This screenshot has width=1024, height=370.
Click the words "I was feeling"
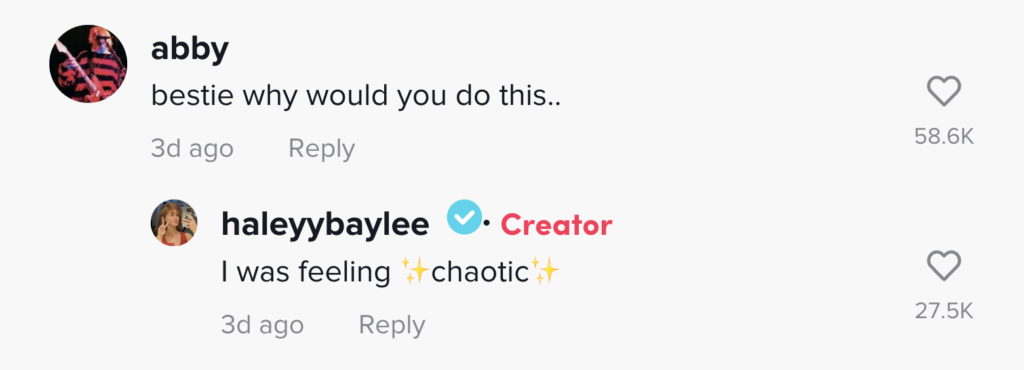pyautogui.click(x=306, y=271)
